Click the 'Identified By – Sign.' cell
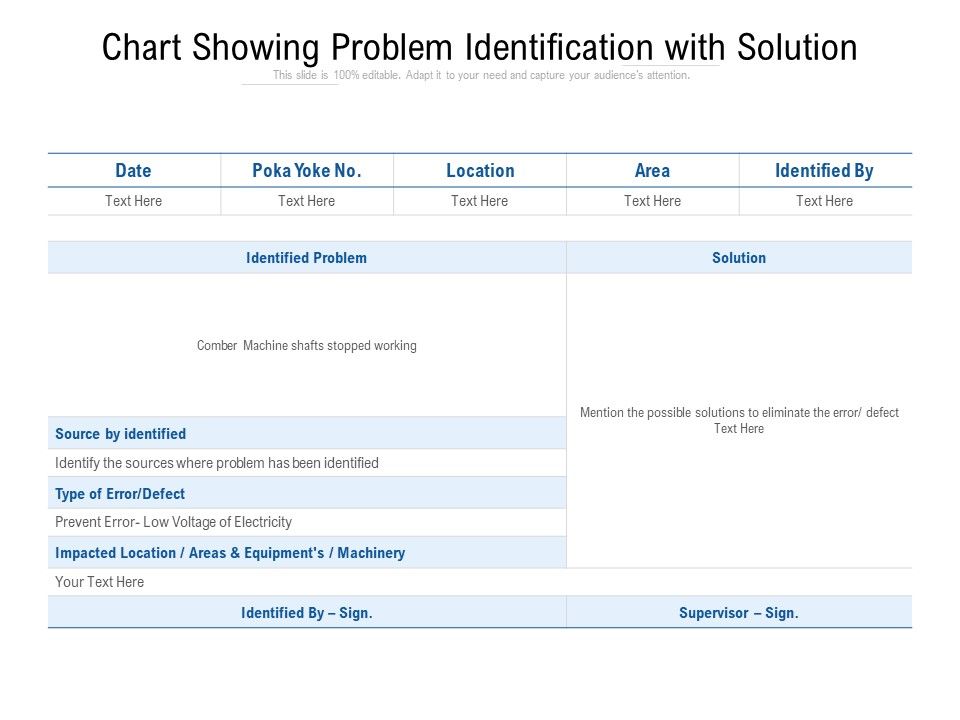 [x=307, y=613]
